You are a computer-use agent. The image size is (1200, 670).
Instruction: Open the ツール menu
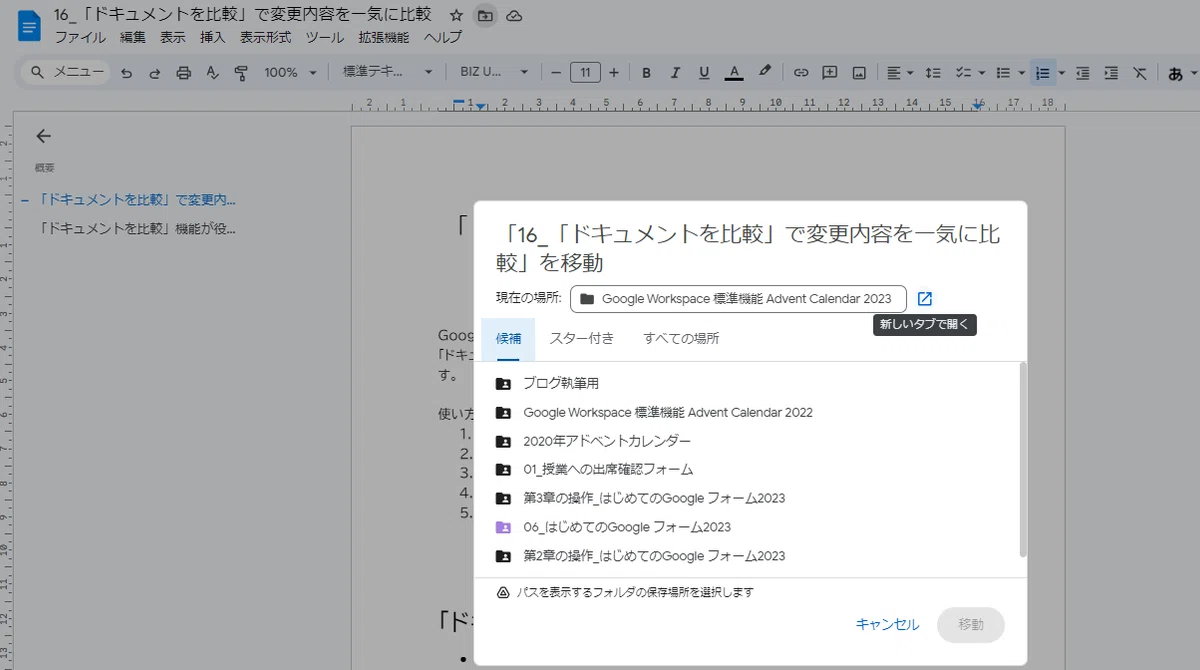[x=325, y=38]
